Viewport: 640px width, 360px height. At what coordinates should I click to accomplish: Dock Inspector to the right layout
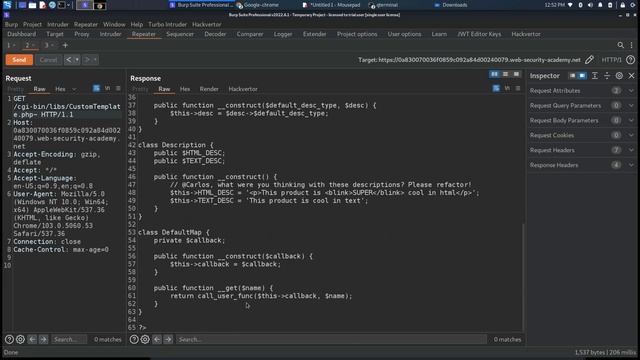click(582, 76)
